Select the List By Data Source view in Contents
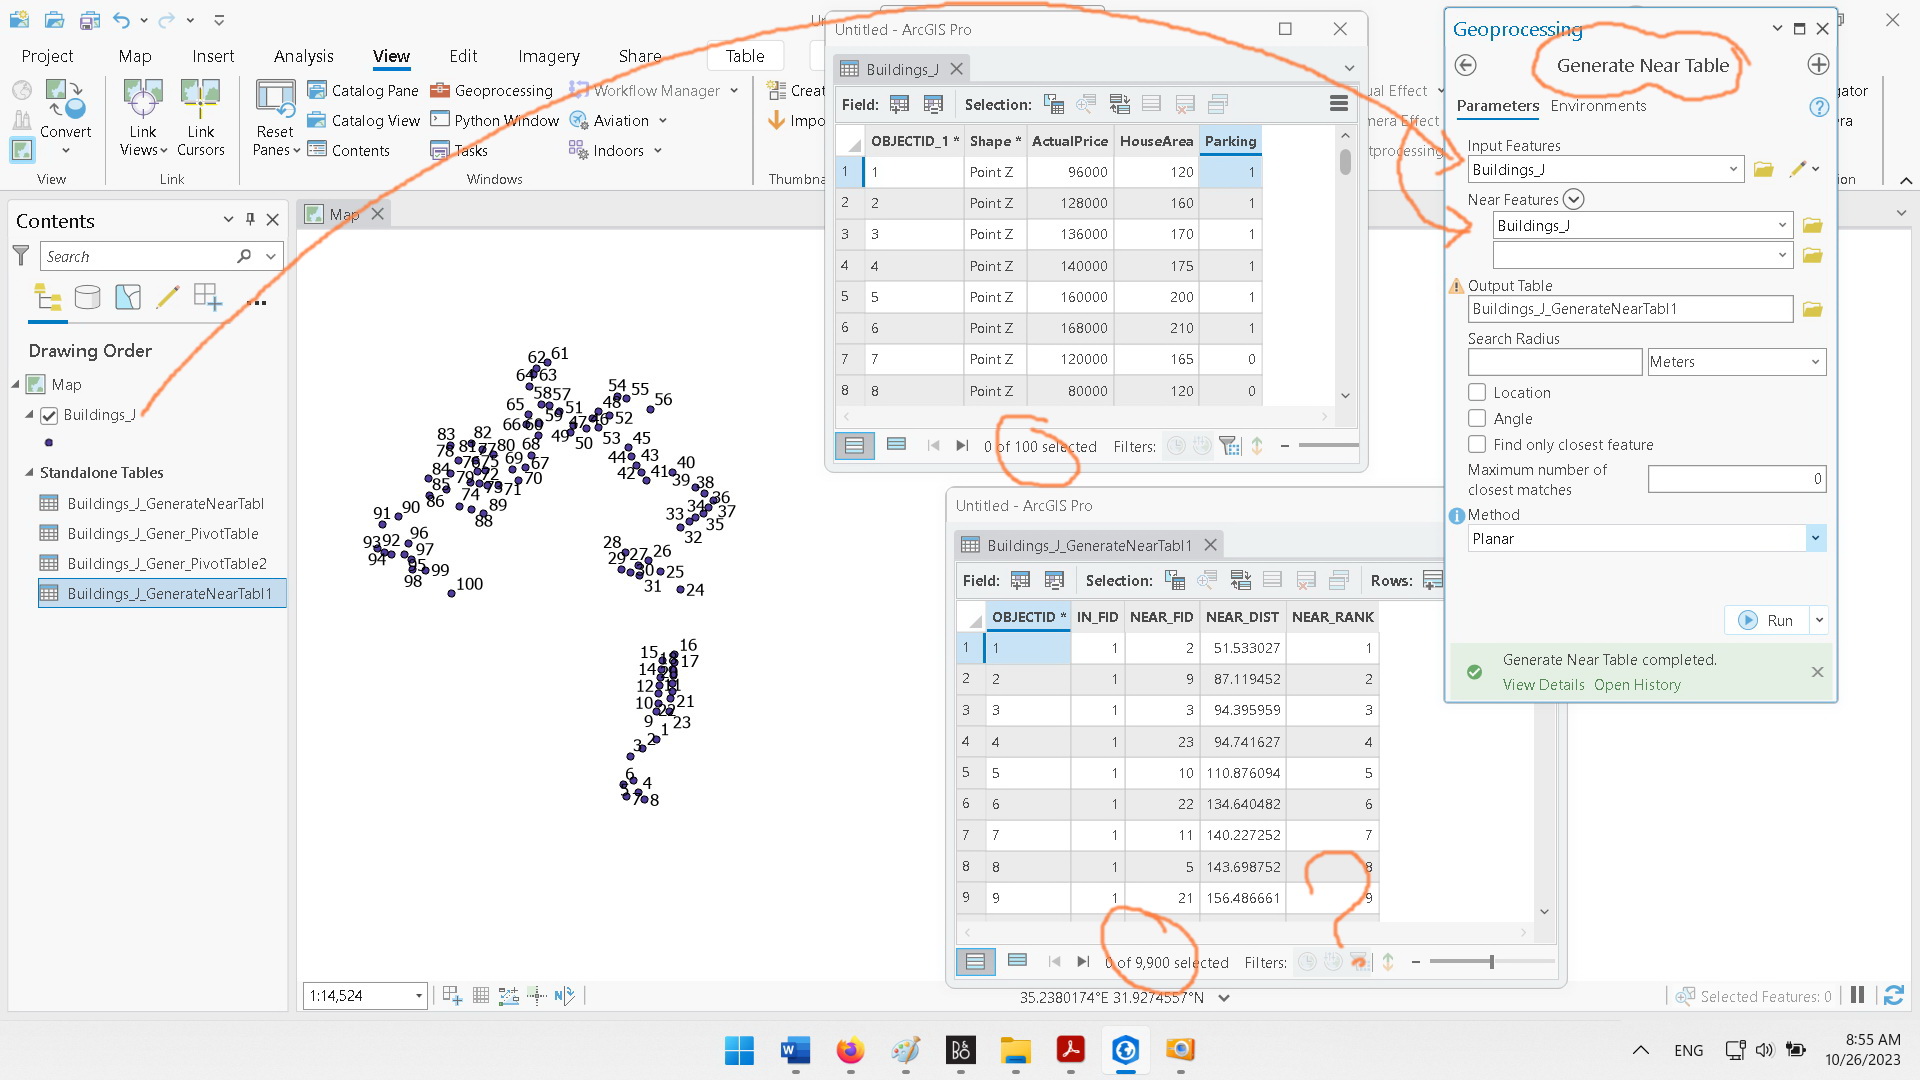This screenshot has height=1080, width=1920. [88, 297]
